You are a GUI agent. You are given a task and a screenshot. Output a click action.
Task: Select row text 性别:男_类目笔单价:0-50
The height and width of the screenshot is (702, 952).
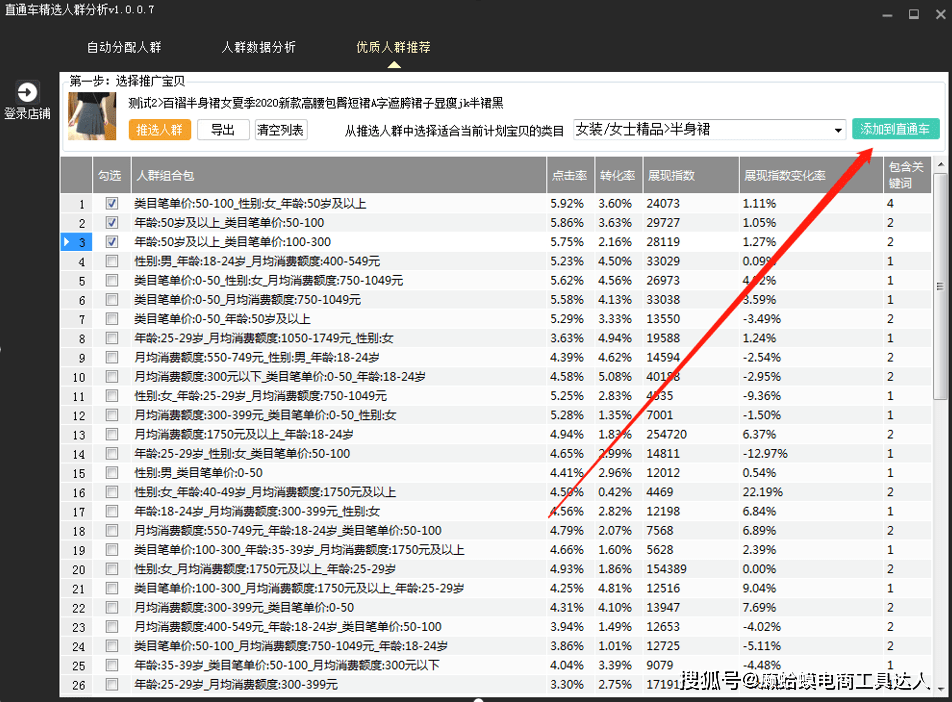tap(199, 472)
